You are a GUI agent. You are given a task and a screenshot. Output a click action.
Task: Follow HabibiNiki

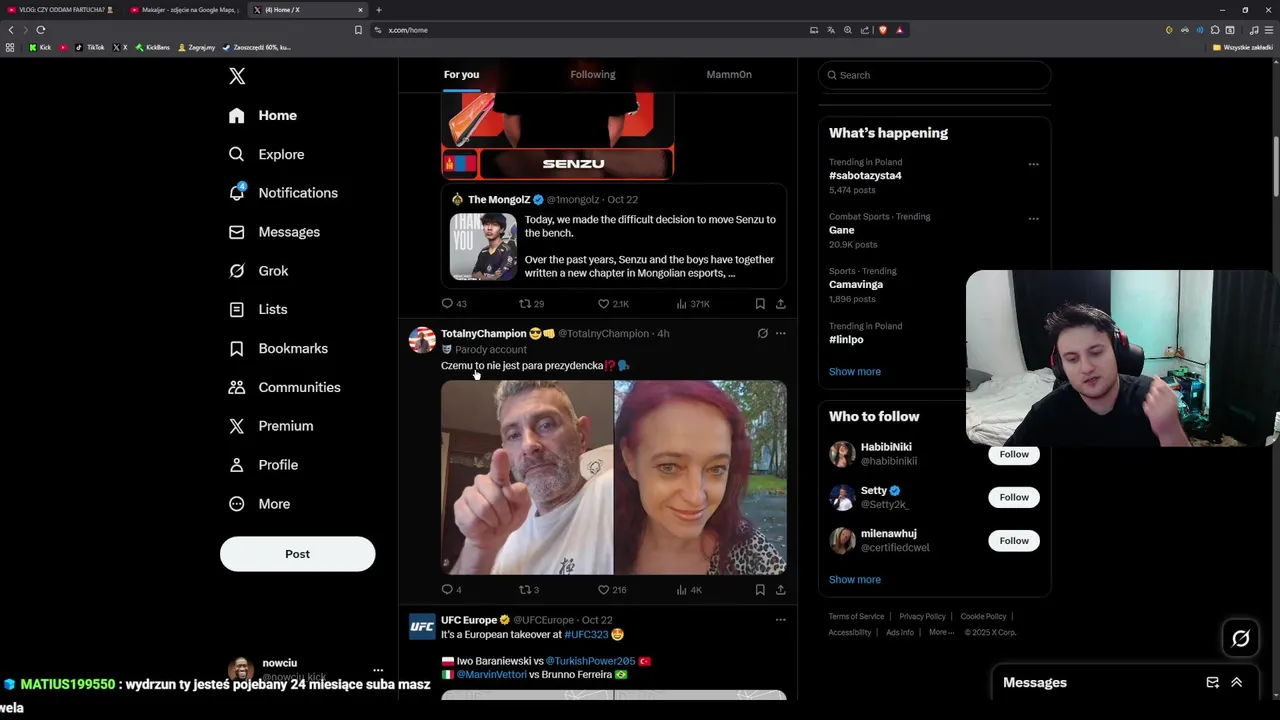(x=1014, y=454)
